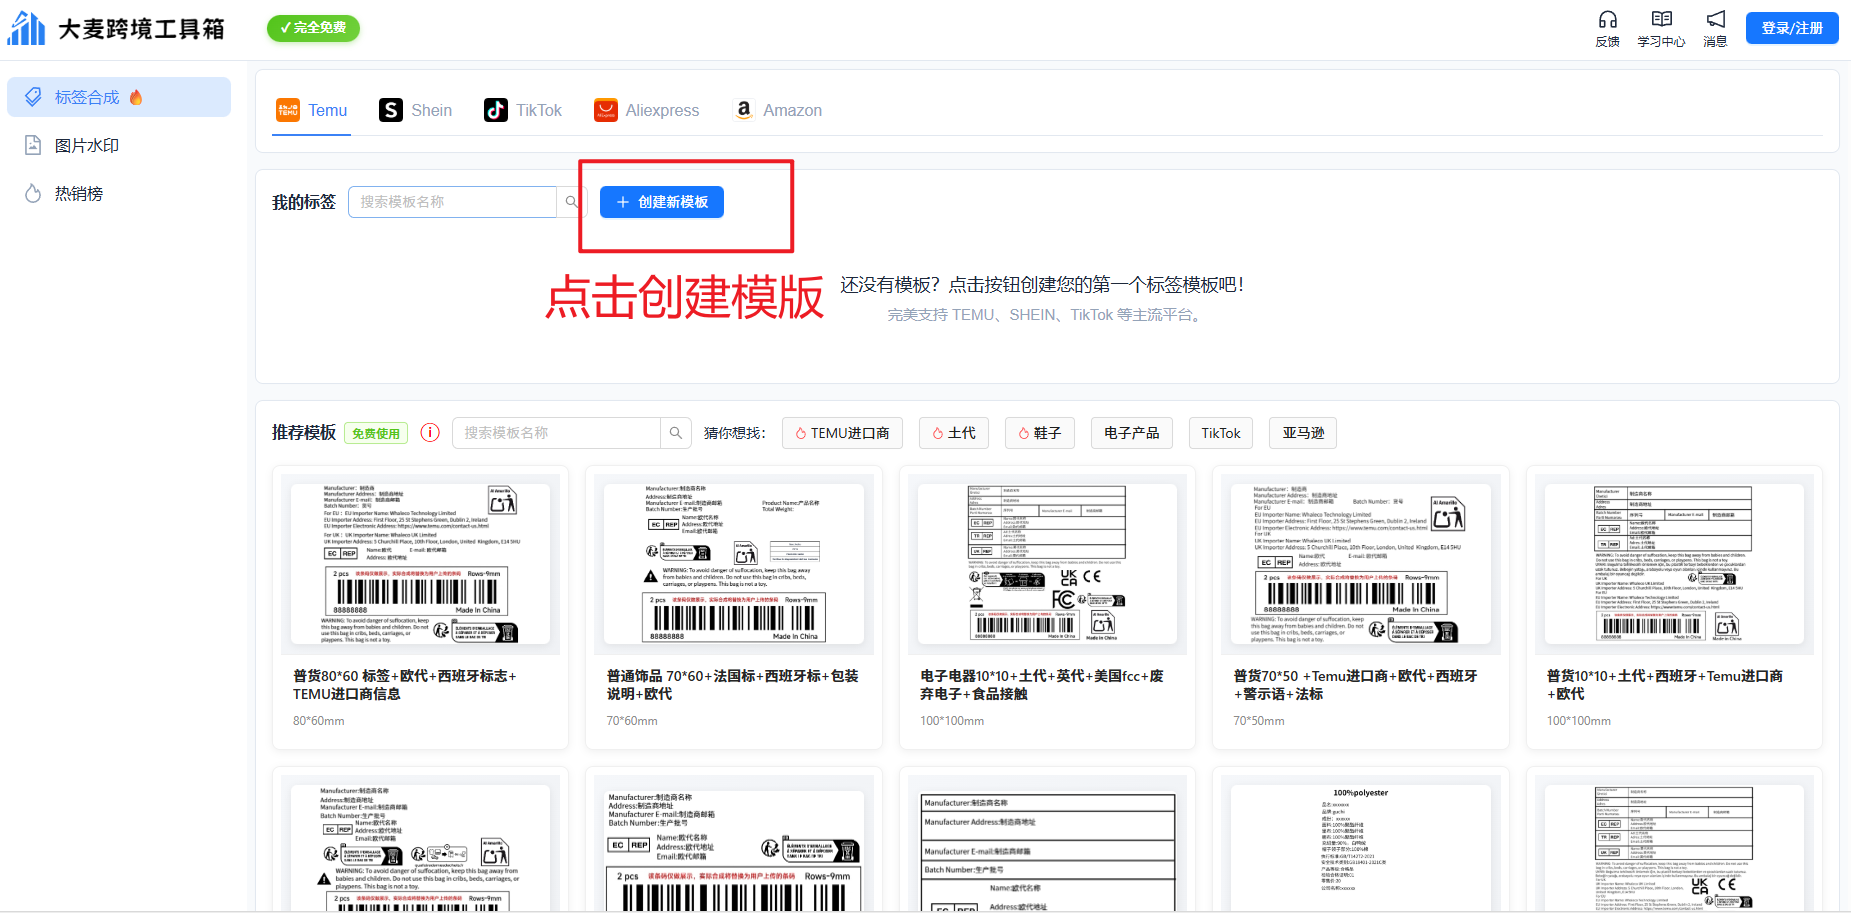Viewport: 1851px width, 913px height.
Task: Select the TikTok suggestion tag under 猜你想找
Action: (1221, 433)
